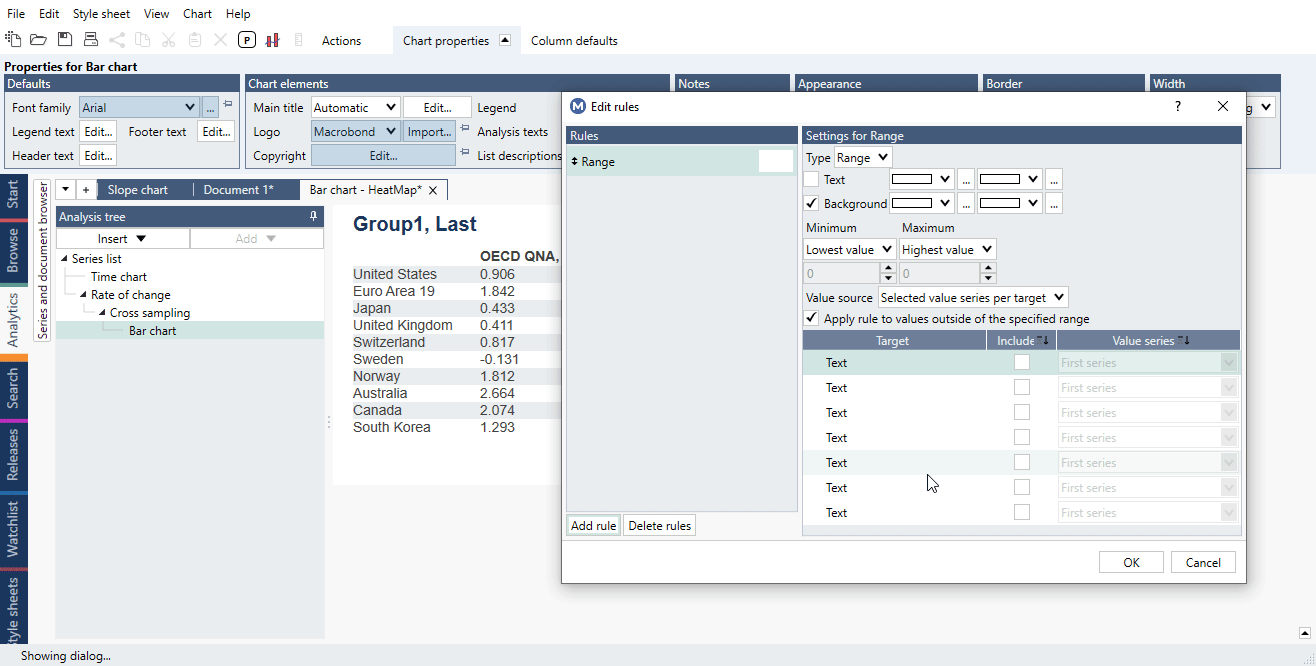Click the Edit rules help question mark
Screen dimensions: 1316x666
(1178, 106)
